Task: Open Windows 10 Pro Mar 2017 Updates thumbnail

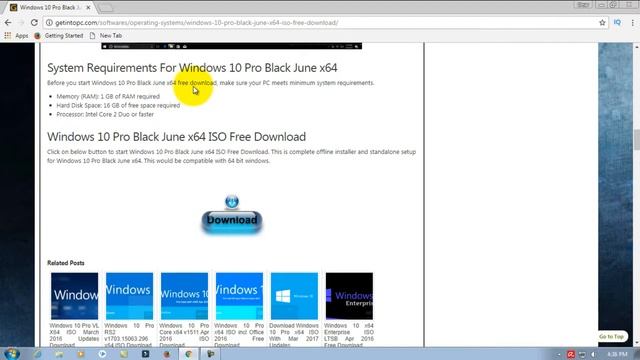Action: click(x=294, y=296)
